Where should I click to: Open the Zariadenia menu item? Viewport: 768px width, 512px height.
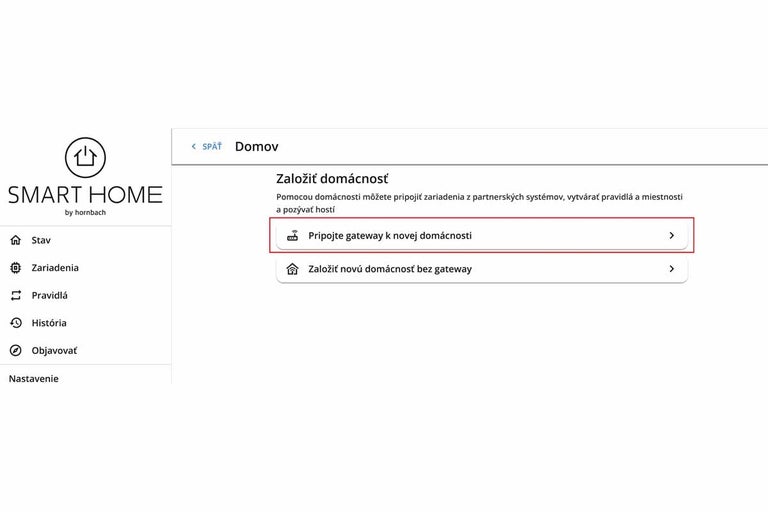(x=55, y=268)
